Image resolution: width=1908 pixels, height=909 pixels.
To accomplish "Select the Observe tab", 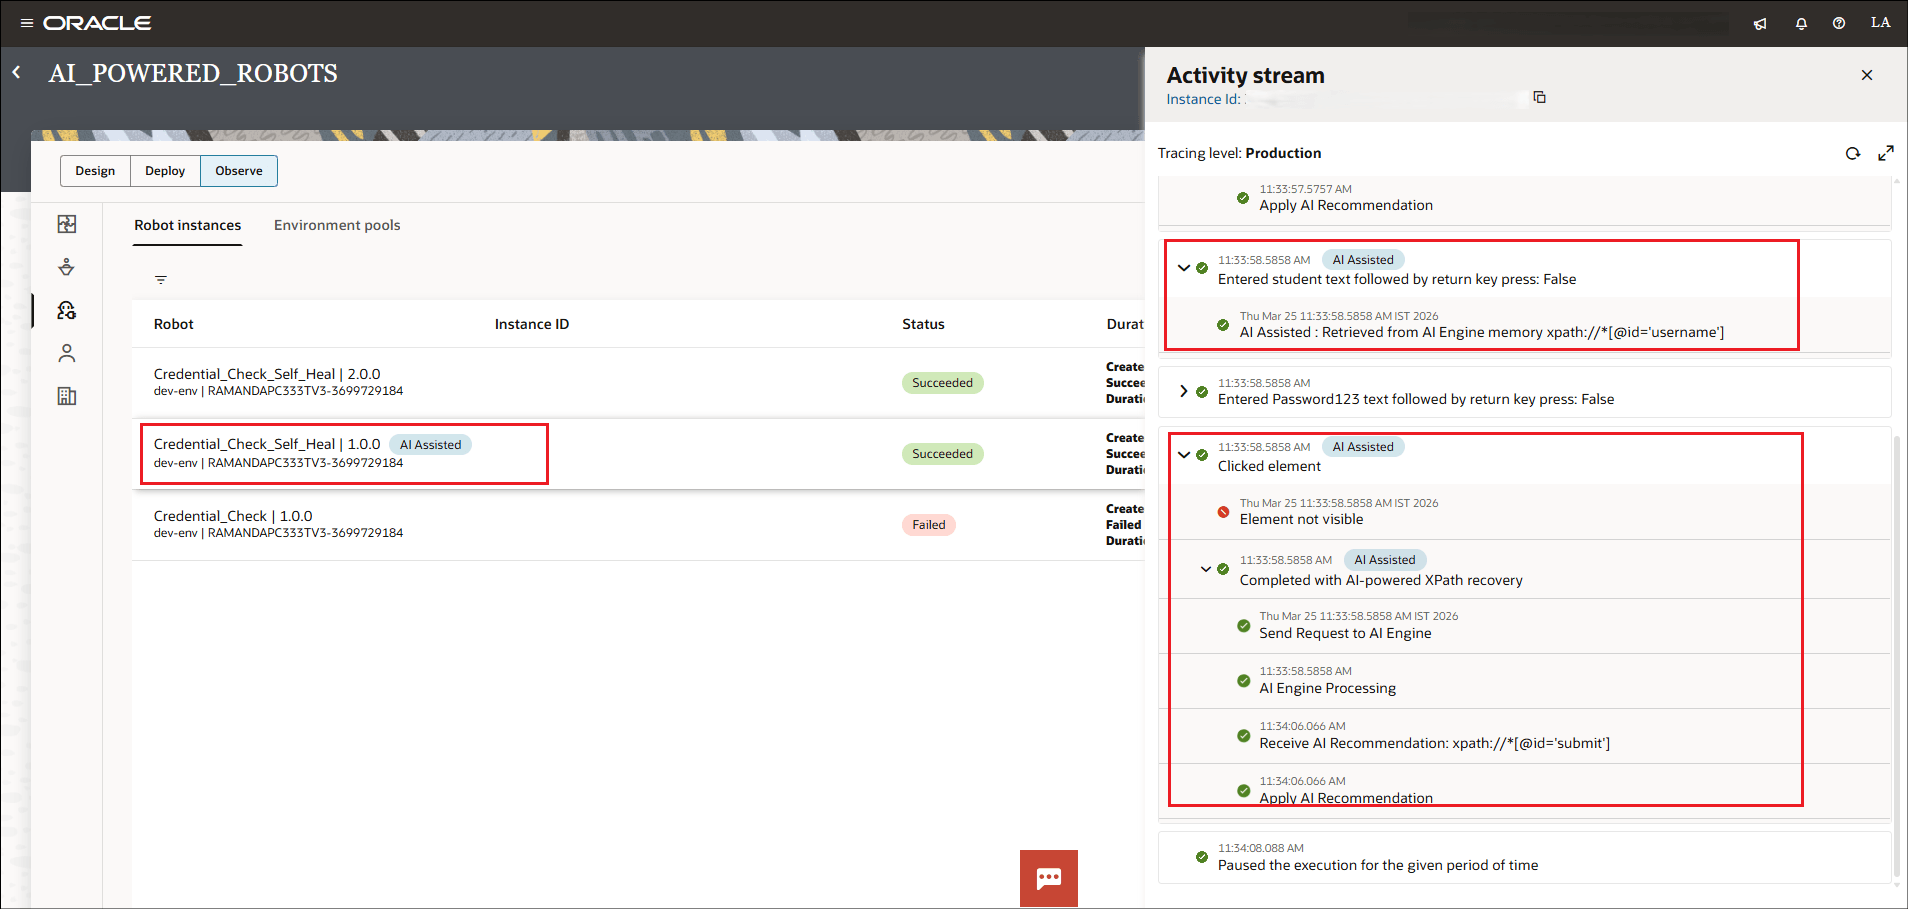I will pos(239,171).
